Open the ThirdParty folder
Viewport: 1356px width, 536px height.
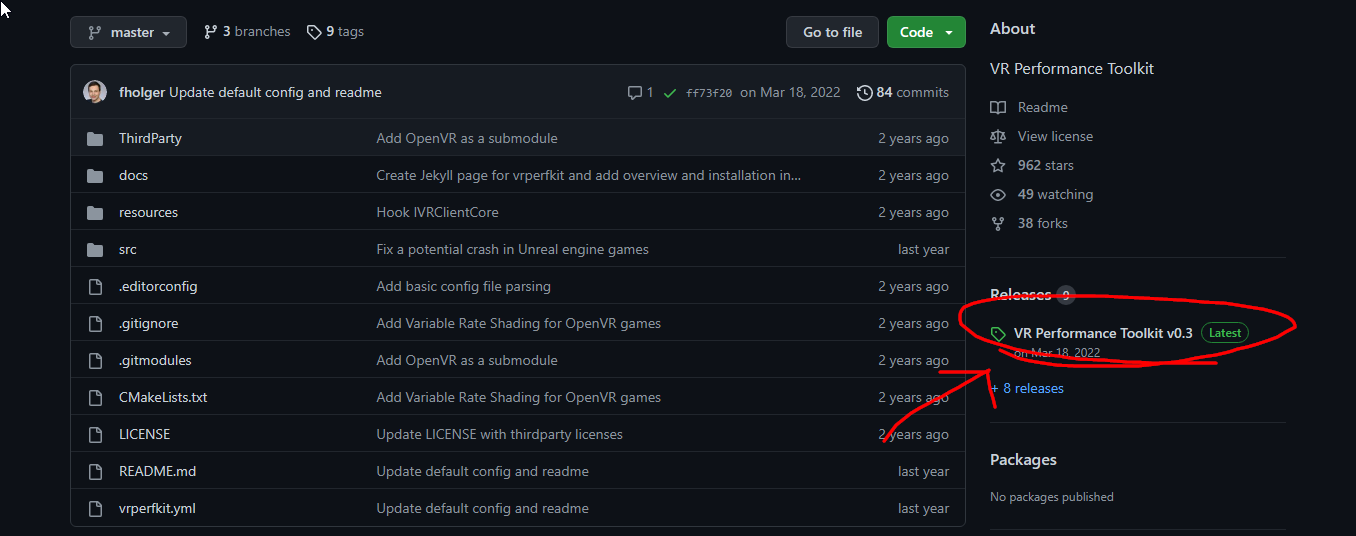(x=150, y=138)
